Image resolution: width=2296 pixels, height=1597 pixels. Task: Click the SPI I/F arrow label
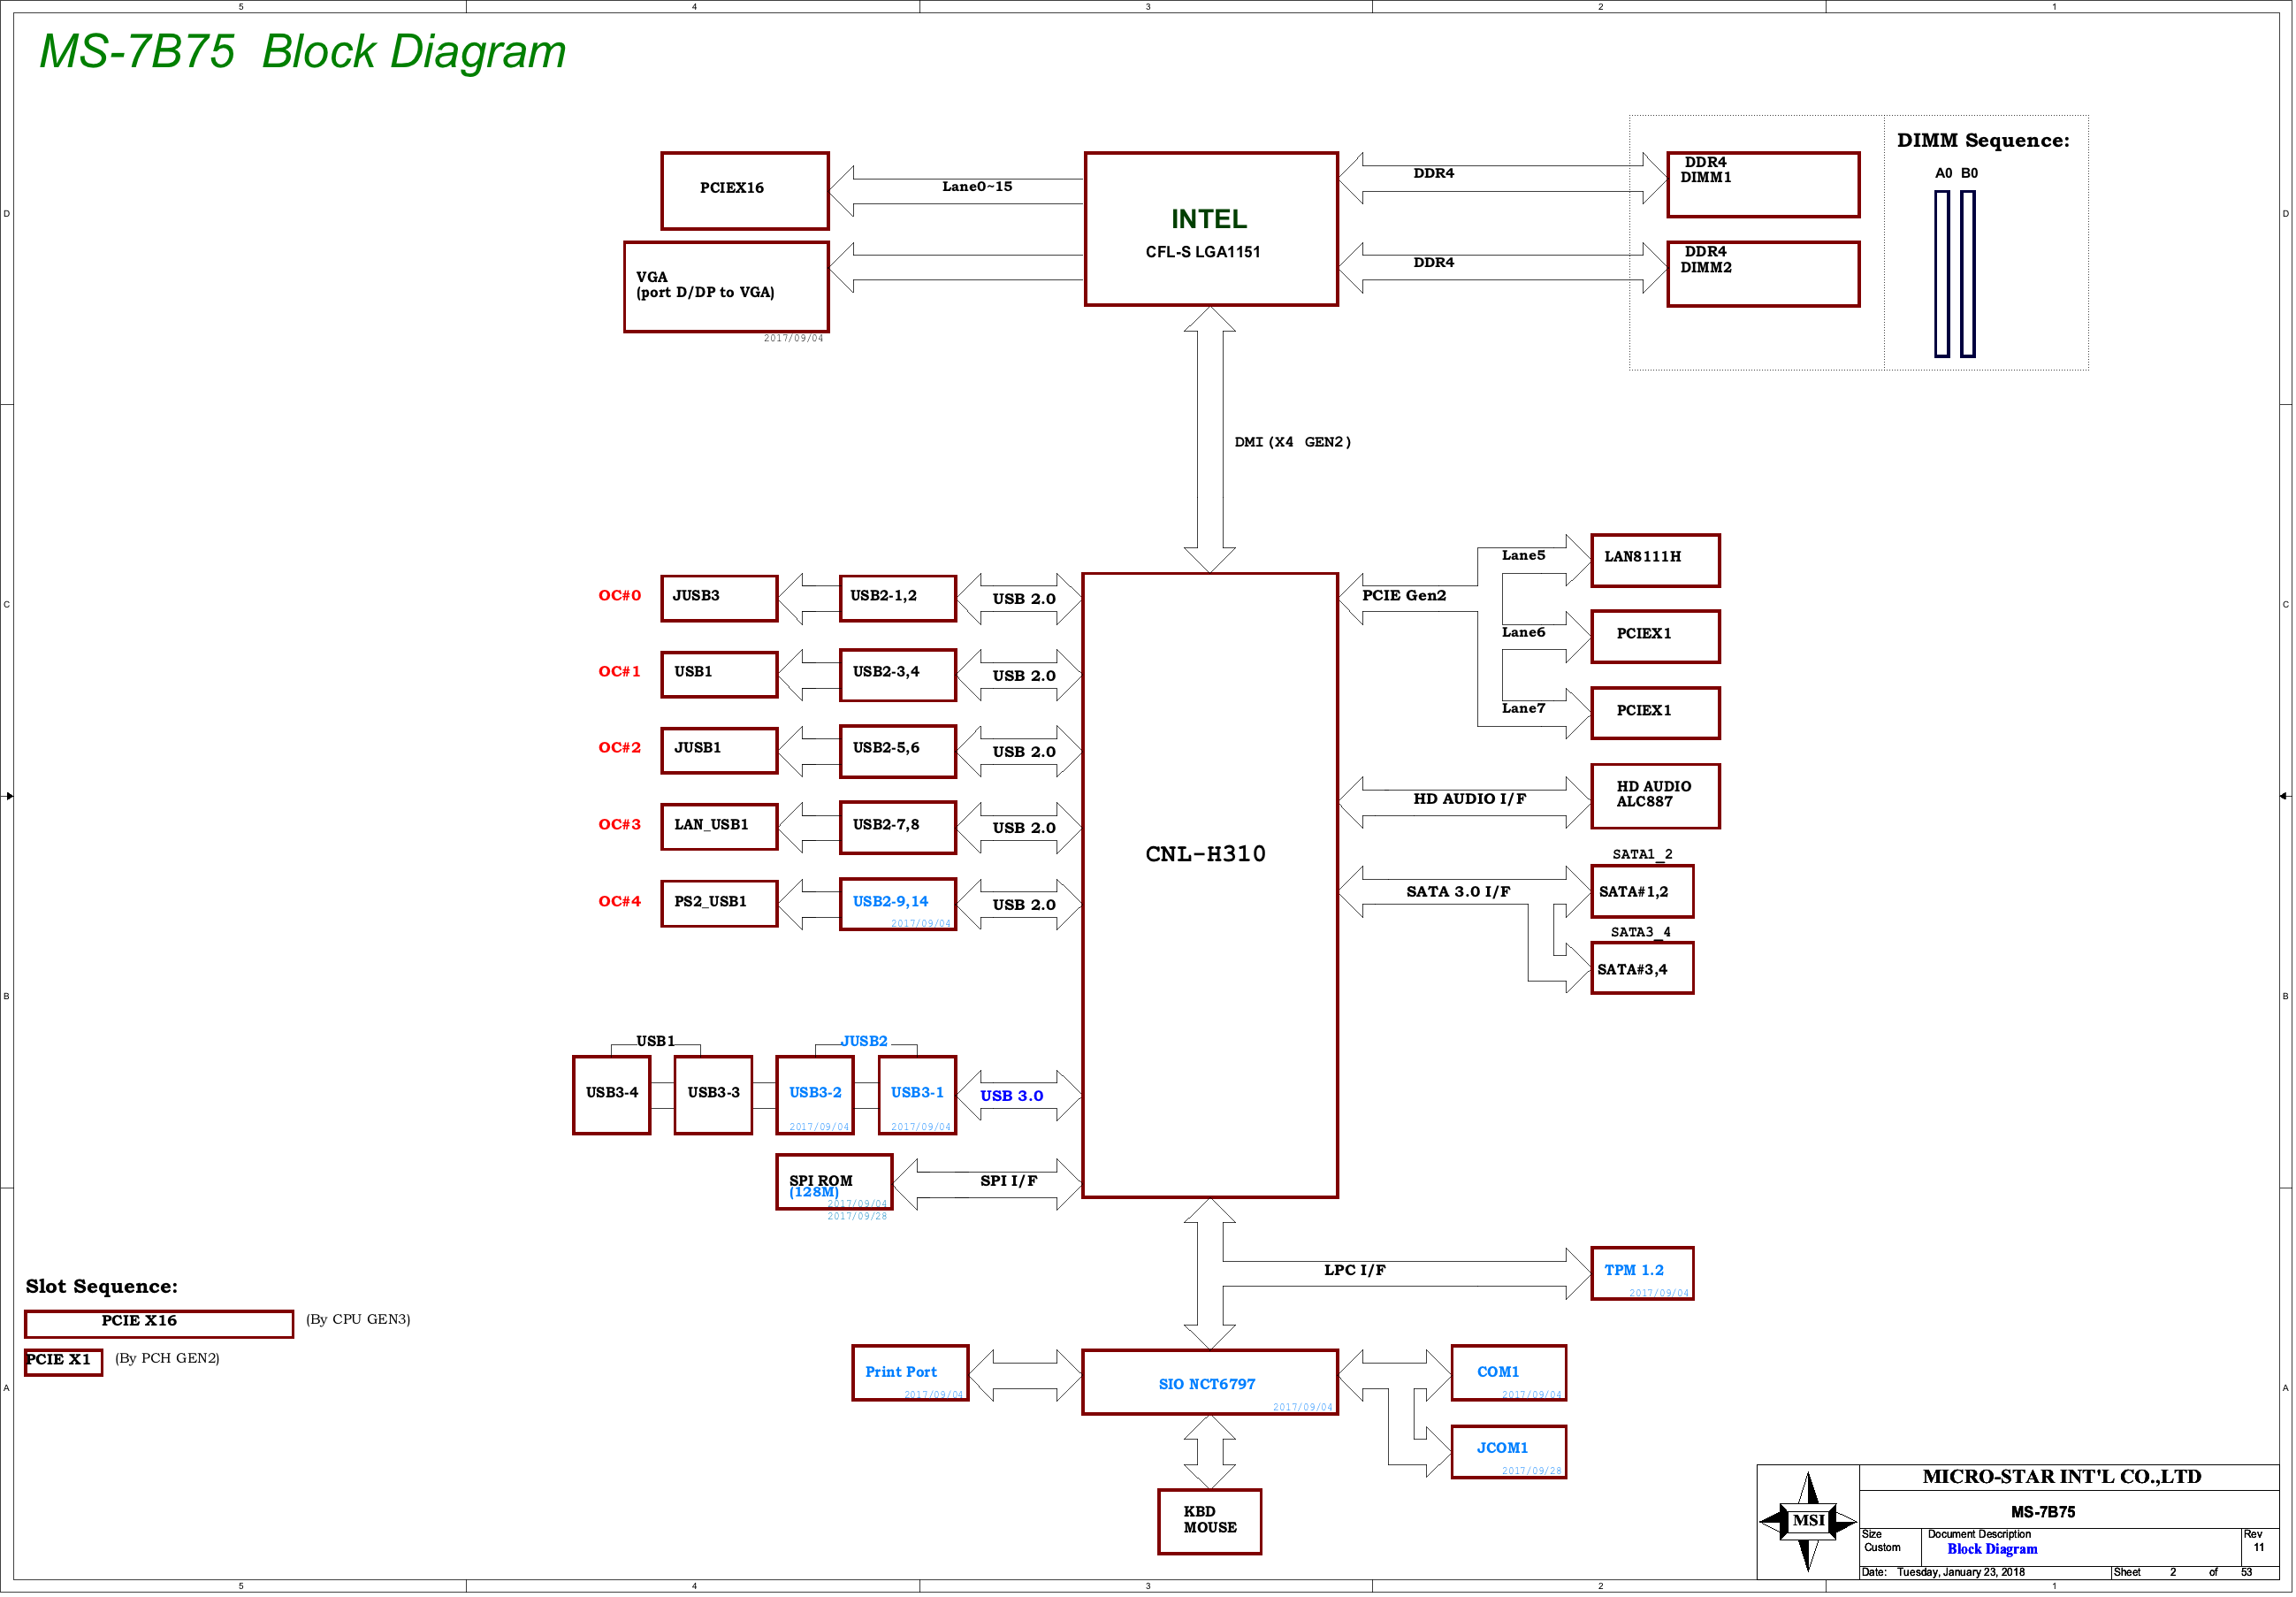pyautogui.click(x=1008, y=1181)
